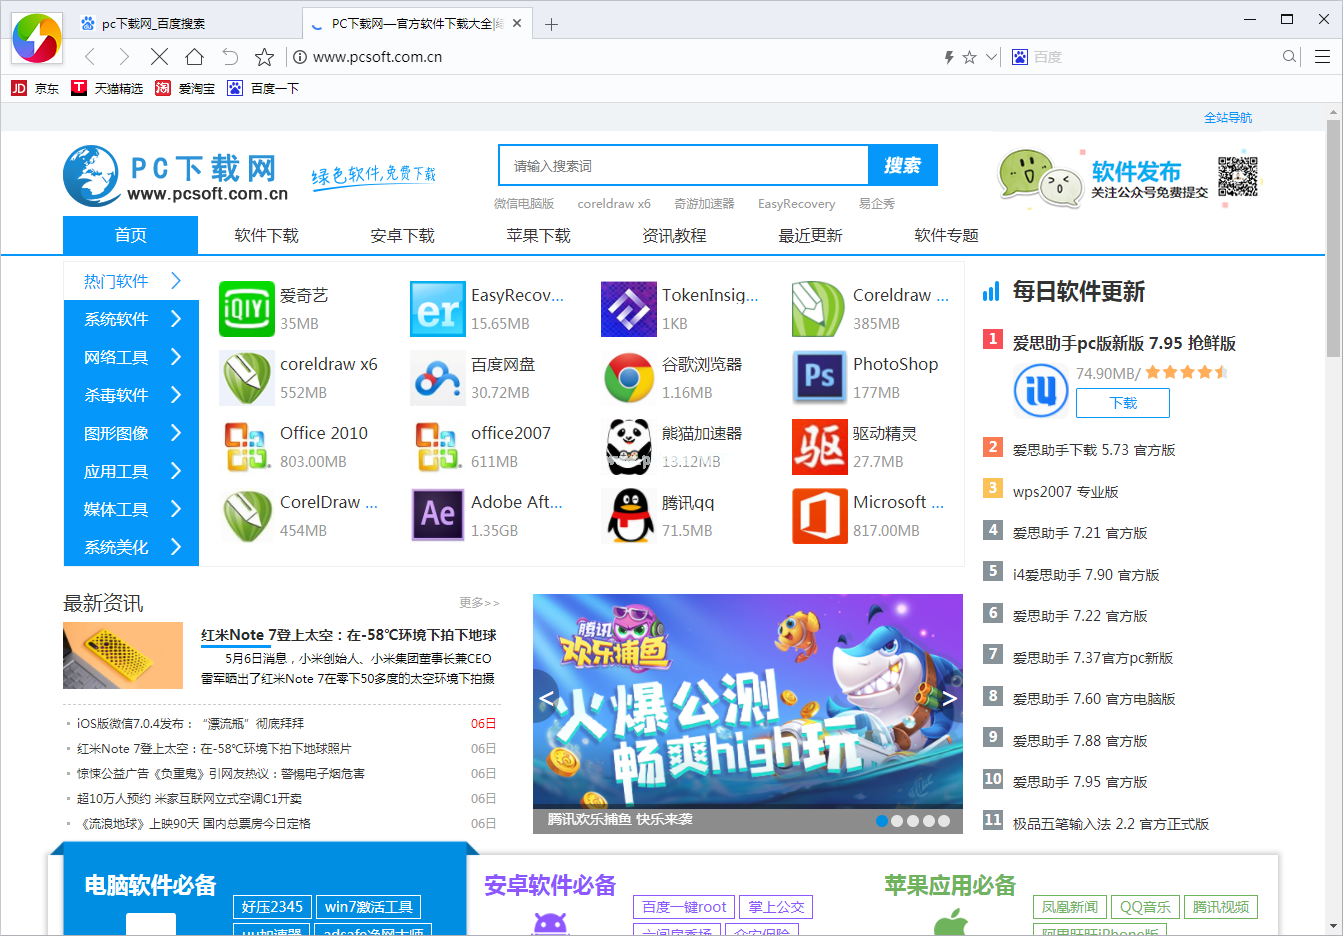Select the last carousel dot indicator
Screen dimensions: 1343x936
[943, 821]
